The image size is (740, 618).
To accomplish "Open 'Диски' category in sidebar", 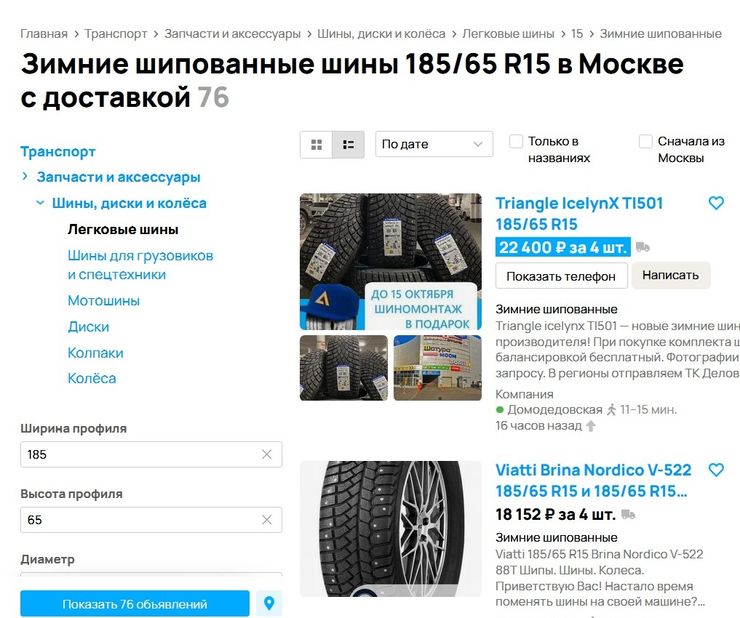I will click(88, 327).
